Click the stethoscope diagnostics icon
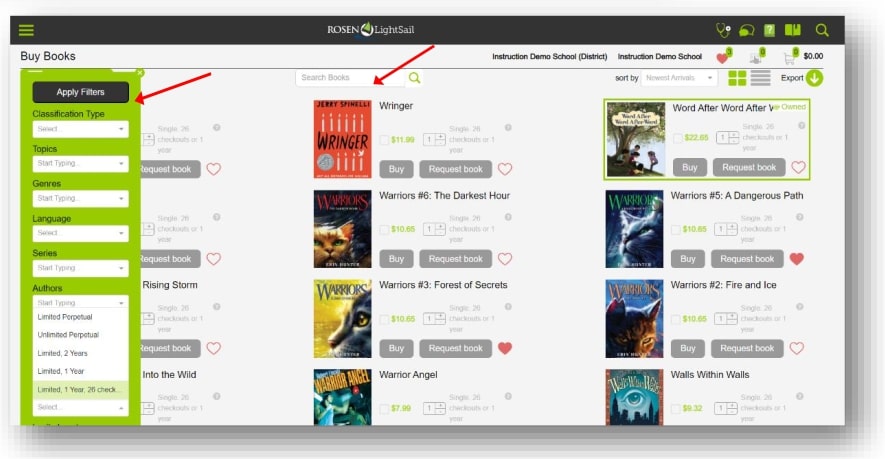The height and width of the screenshot is (459, 885). point(722,30)
